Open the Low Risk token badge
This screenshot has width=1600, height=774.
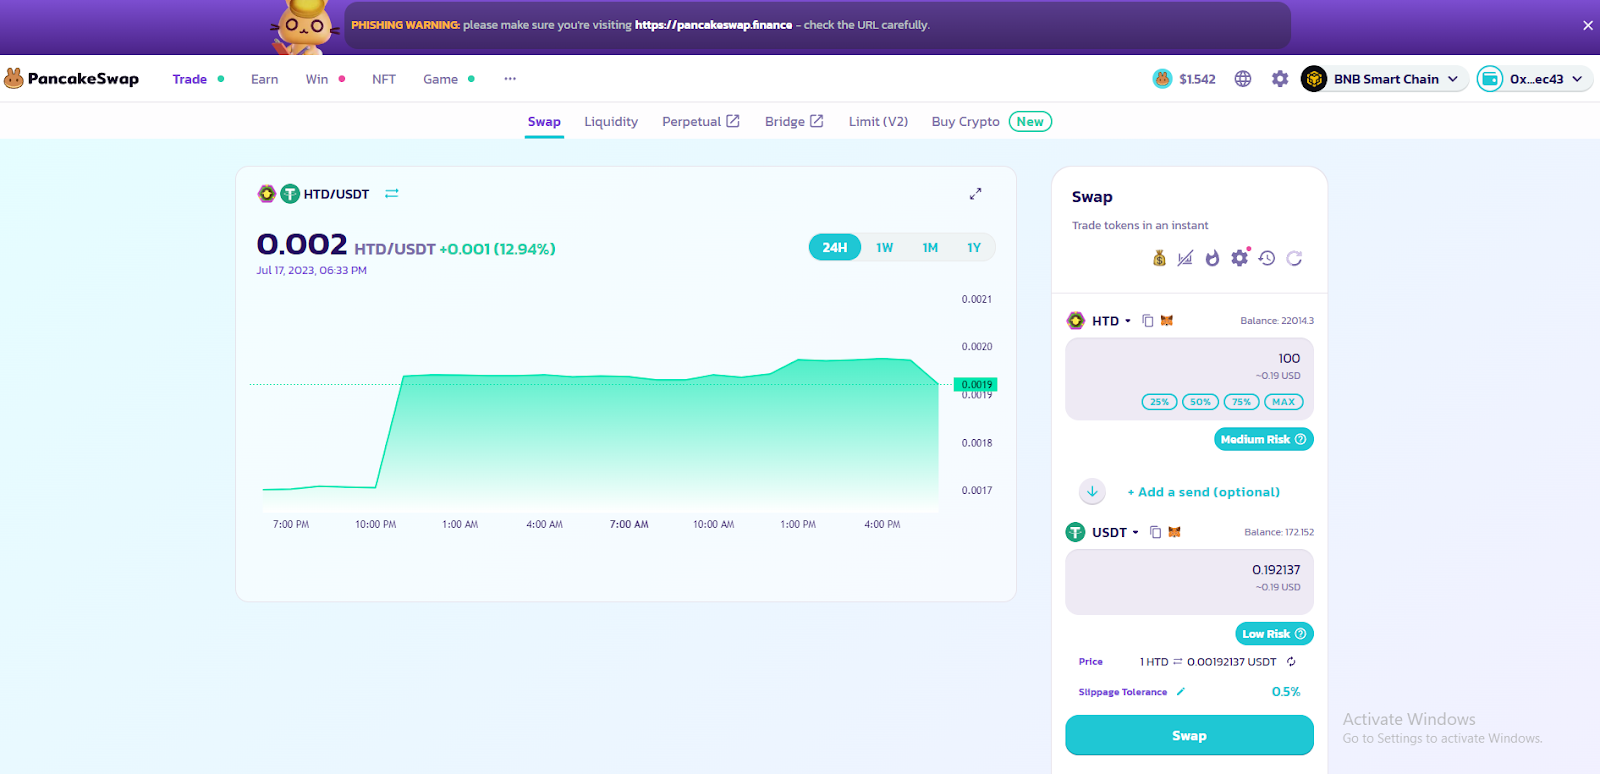[1275, 634]
